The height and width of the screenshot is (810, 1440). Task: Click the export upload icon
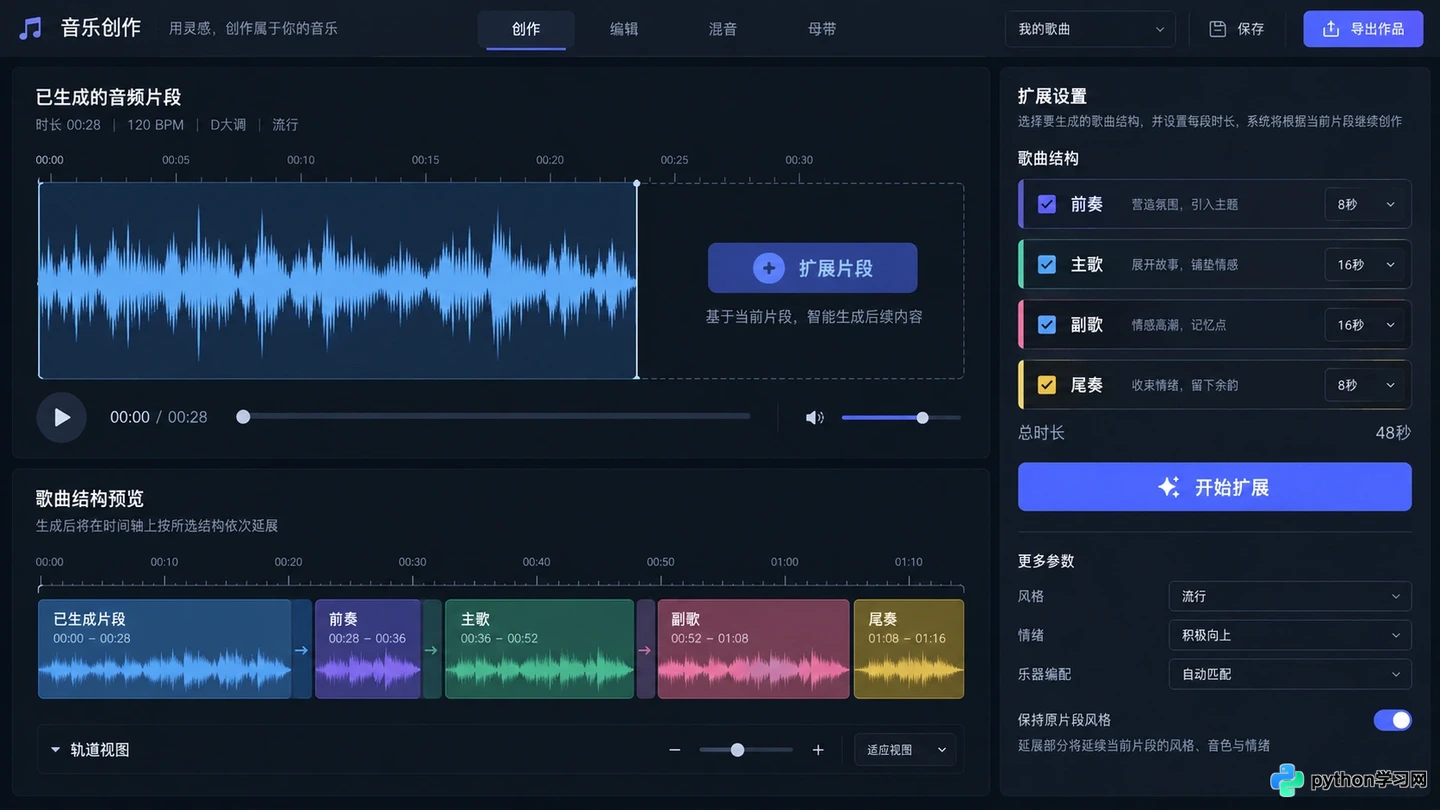tap(1331, 29)
